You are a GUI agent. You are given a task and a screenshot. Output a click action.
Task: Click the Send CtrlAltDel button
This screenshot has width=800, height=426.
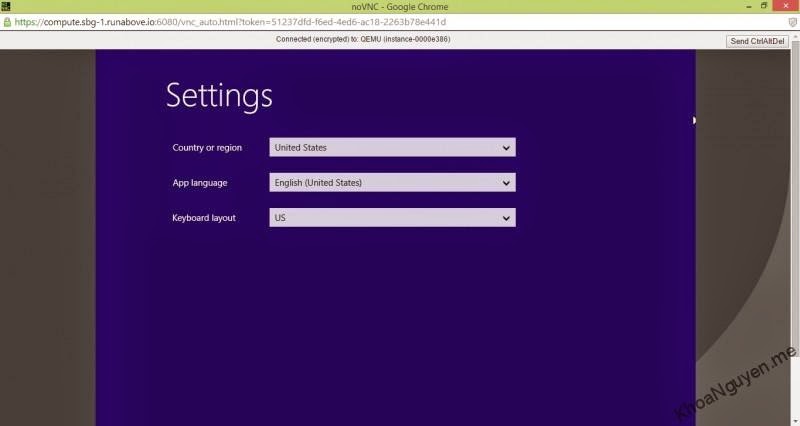pyautogui.click(x=757, y=41)
